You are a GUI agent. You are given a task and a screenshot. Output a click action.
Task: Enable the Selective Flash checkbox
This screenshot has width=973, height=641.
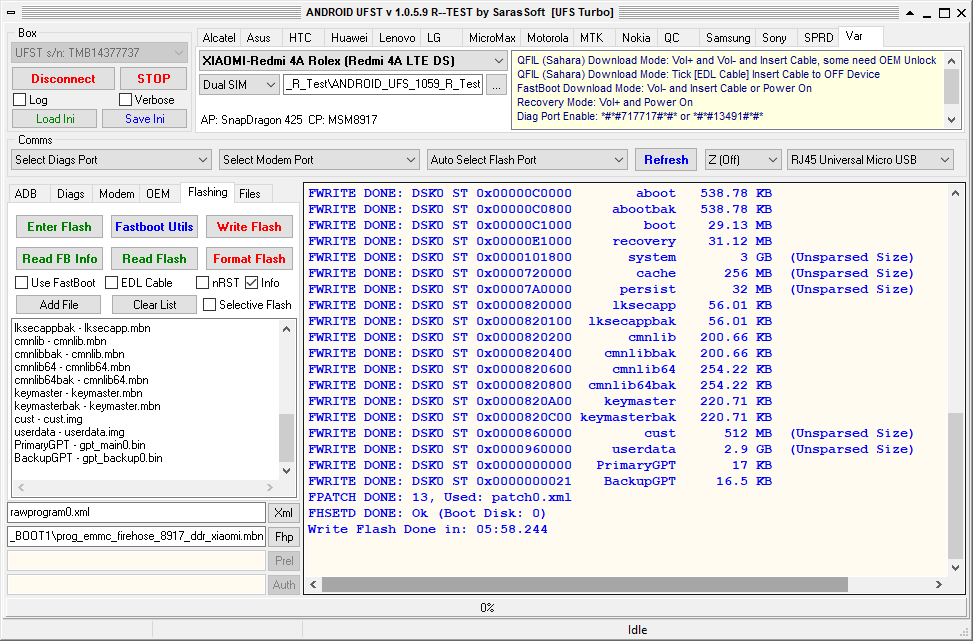tap(210, 305)
